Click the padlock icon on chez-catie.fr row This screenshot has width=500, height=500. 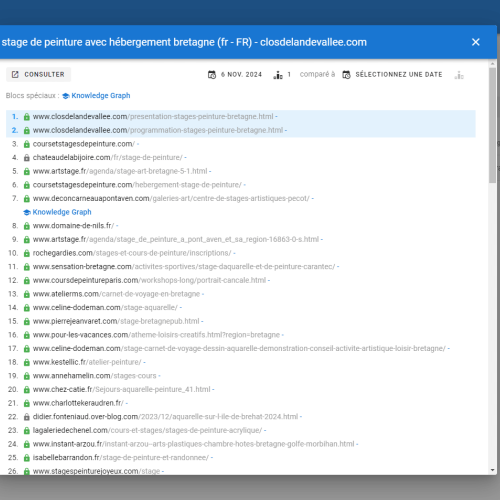[27, 390]
